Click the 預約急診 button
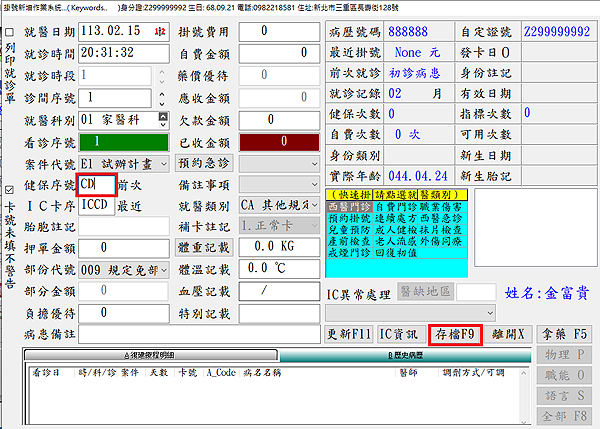The image size is (600, 429). coord(204,164)
